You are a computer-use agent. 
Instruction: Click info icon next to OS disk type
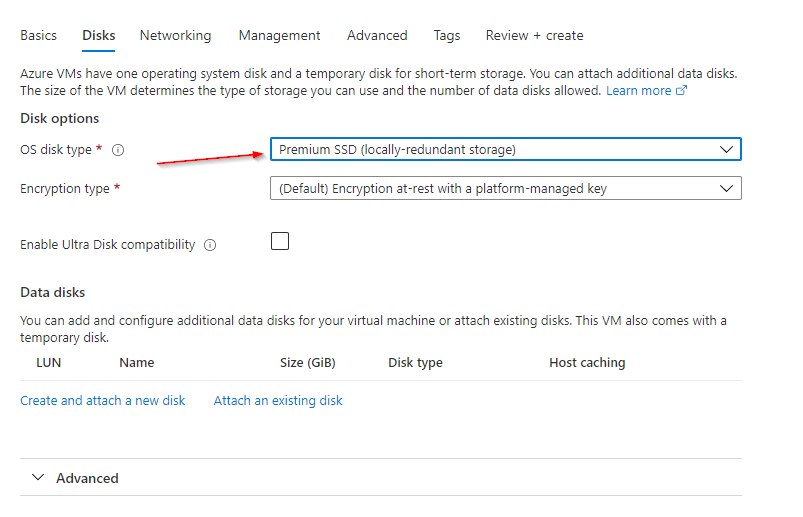click(x=118, y=150)
